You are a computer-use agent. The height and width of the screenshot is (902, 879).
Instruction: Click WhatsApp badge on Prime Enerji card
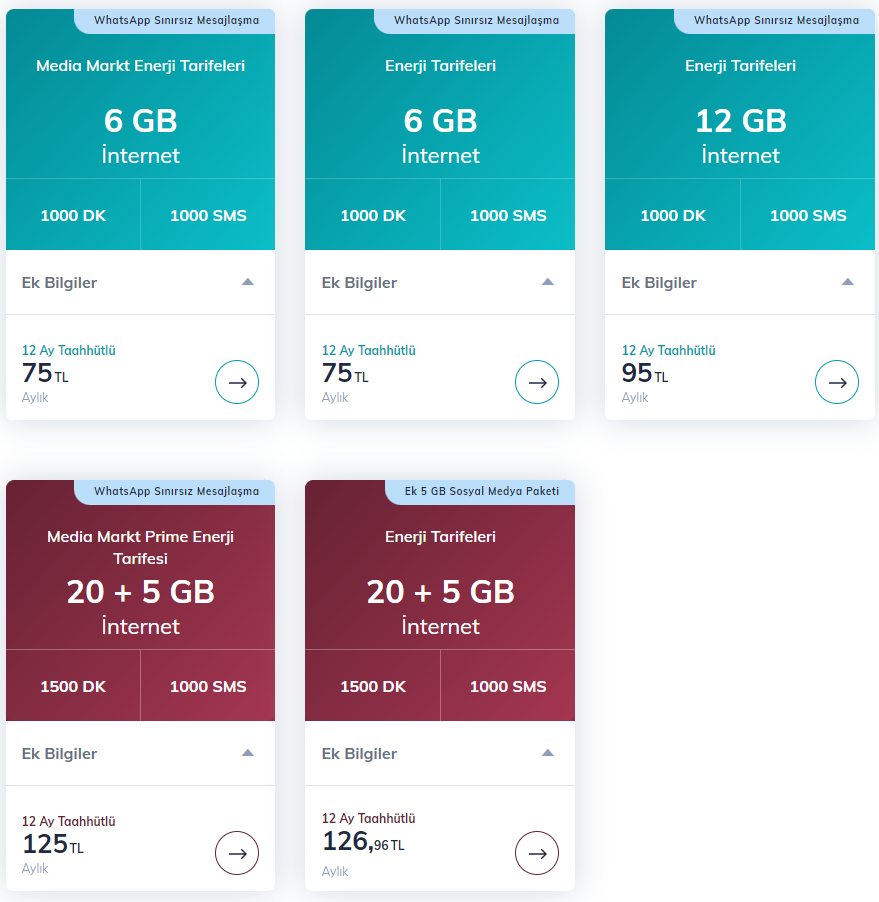point(175,492)
